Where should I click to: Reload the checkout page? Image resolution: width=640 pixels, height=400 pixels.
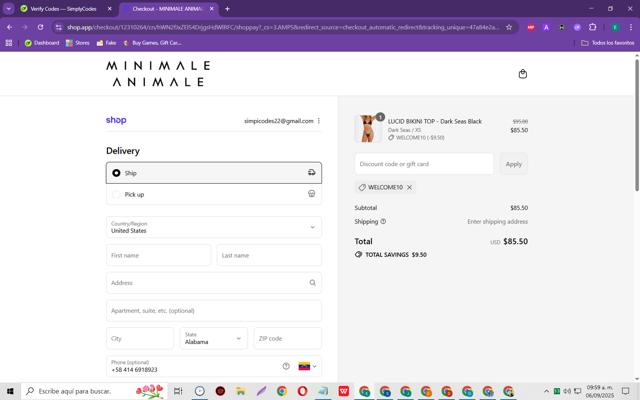click(40, 27)
